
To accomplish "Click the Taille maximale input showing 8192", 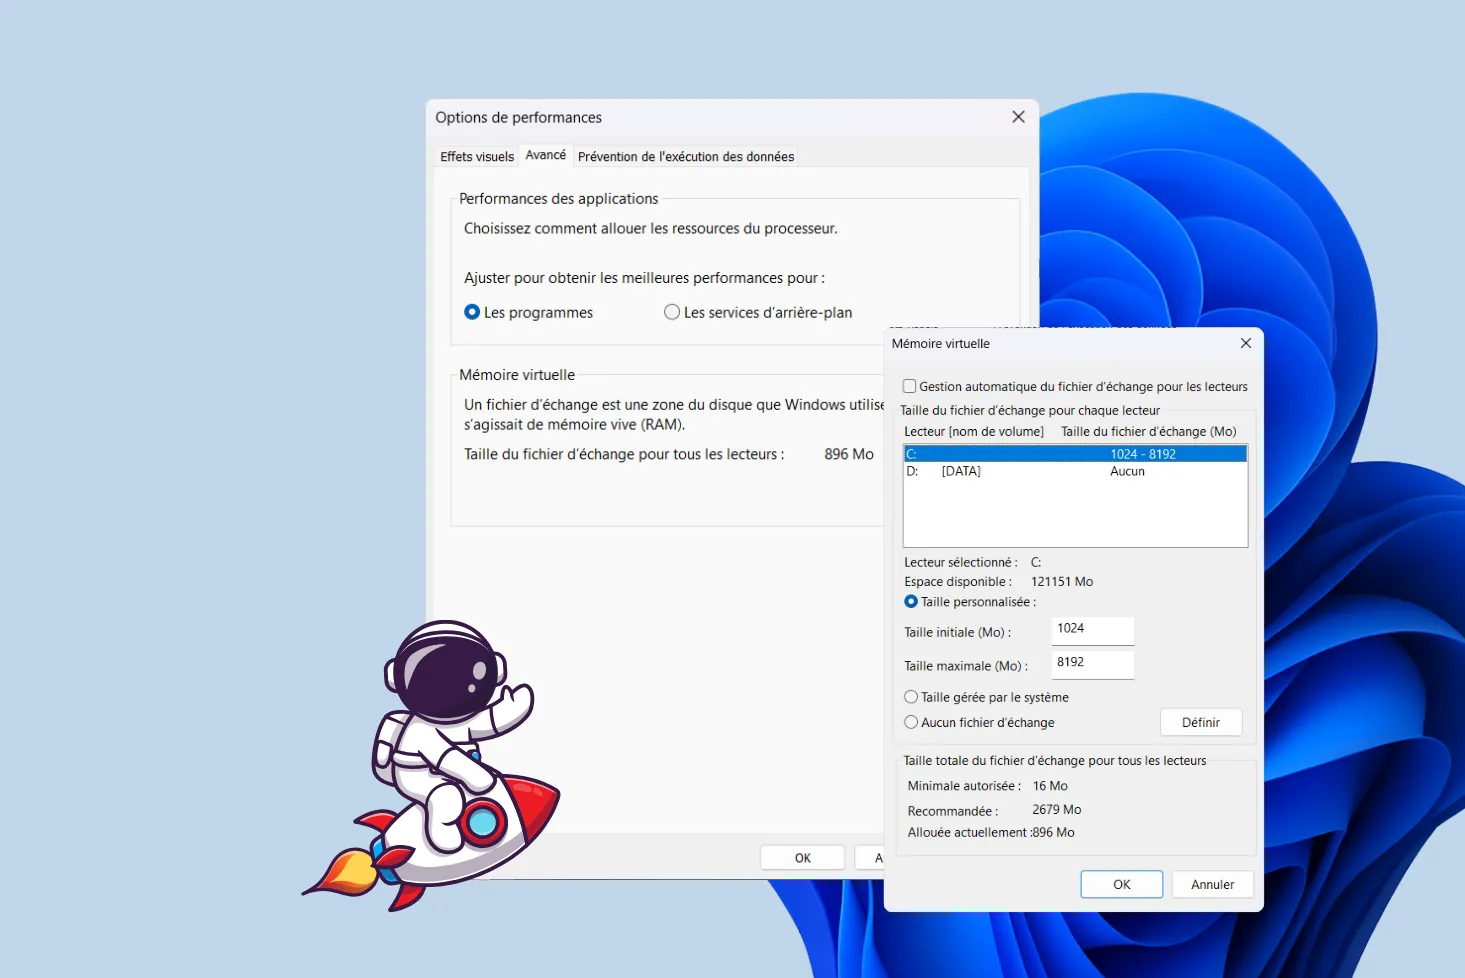I will pos(1092,664).
